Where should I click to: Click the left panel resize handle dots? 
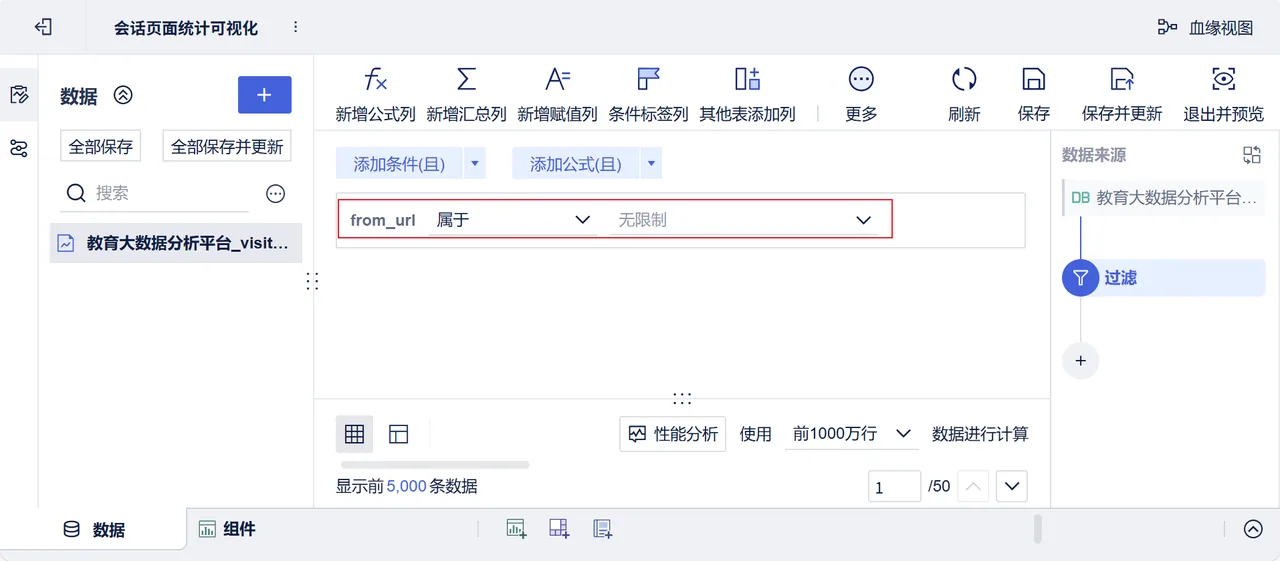(x=312, y=281)
